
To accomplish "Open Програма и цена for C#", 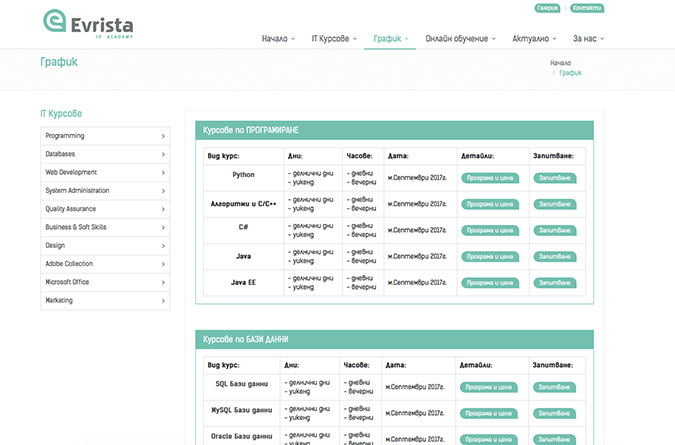I will click(x=490, y=231).
